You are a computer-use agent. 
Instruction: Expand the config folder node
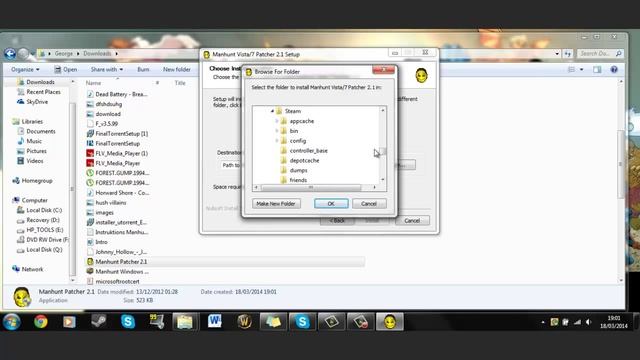[x=277, y=141]
